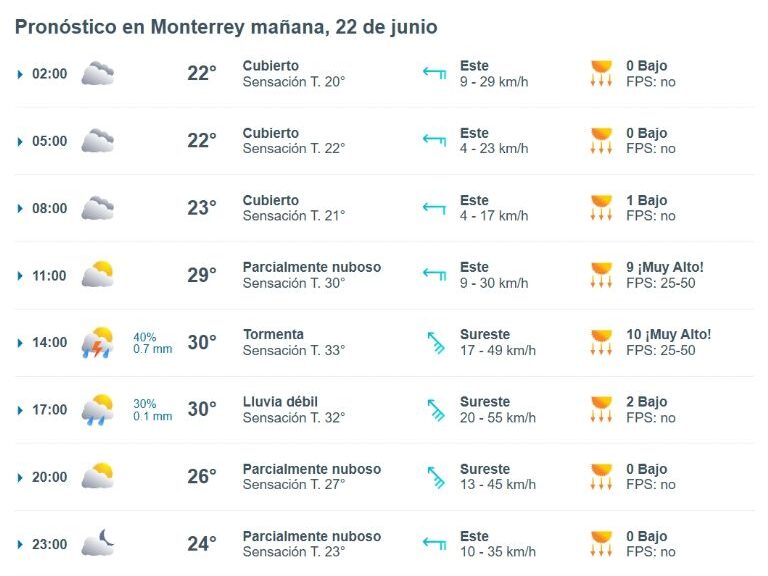Click the UV index sun icon at 20:00
The image size is (768, 576).
(601, 477)
